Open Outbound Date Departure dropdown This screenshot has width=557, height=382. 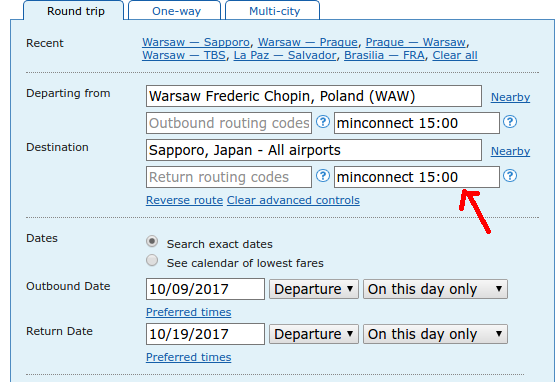[x=314, y=289]
